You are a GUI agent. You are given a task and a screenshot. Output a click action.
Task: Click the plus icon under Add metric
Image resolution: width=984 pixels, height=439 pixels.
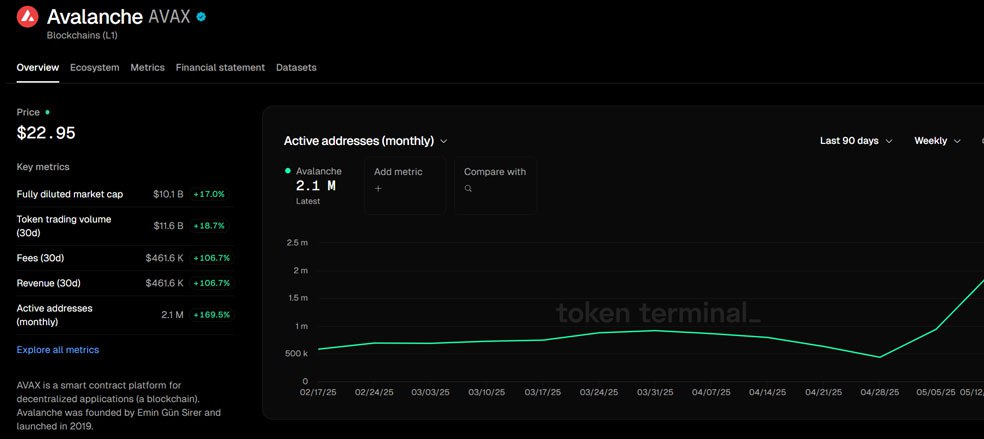click(378, 188)
